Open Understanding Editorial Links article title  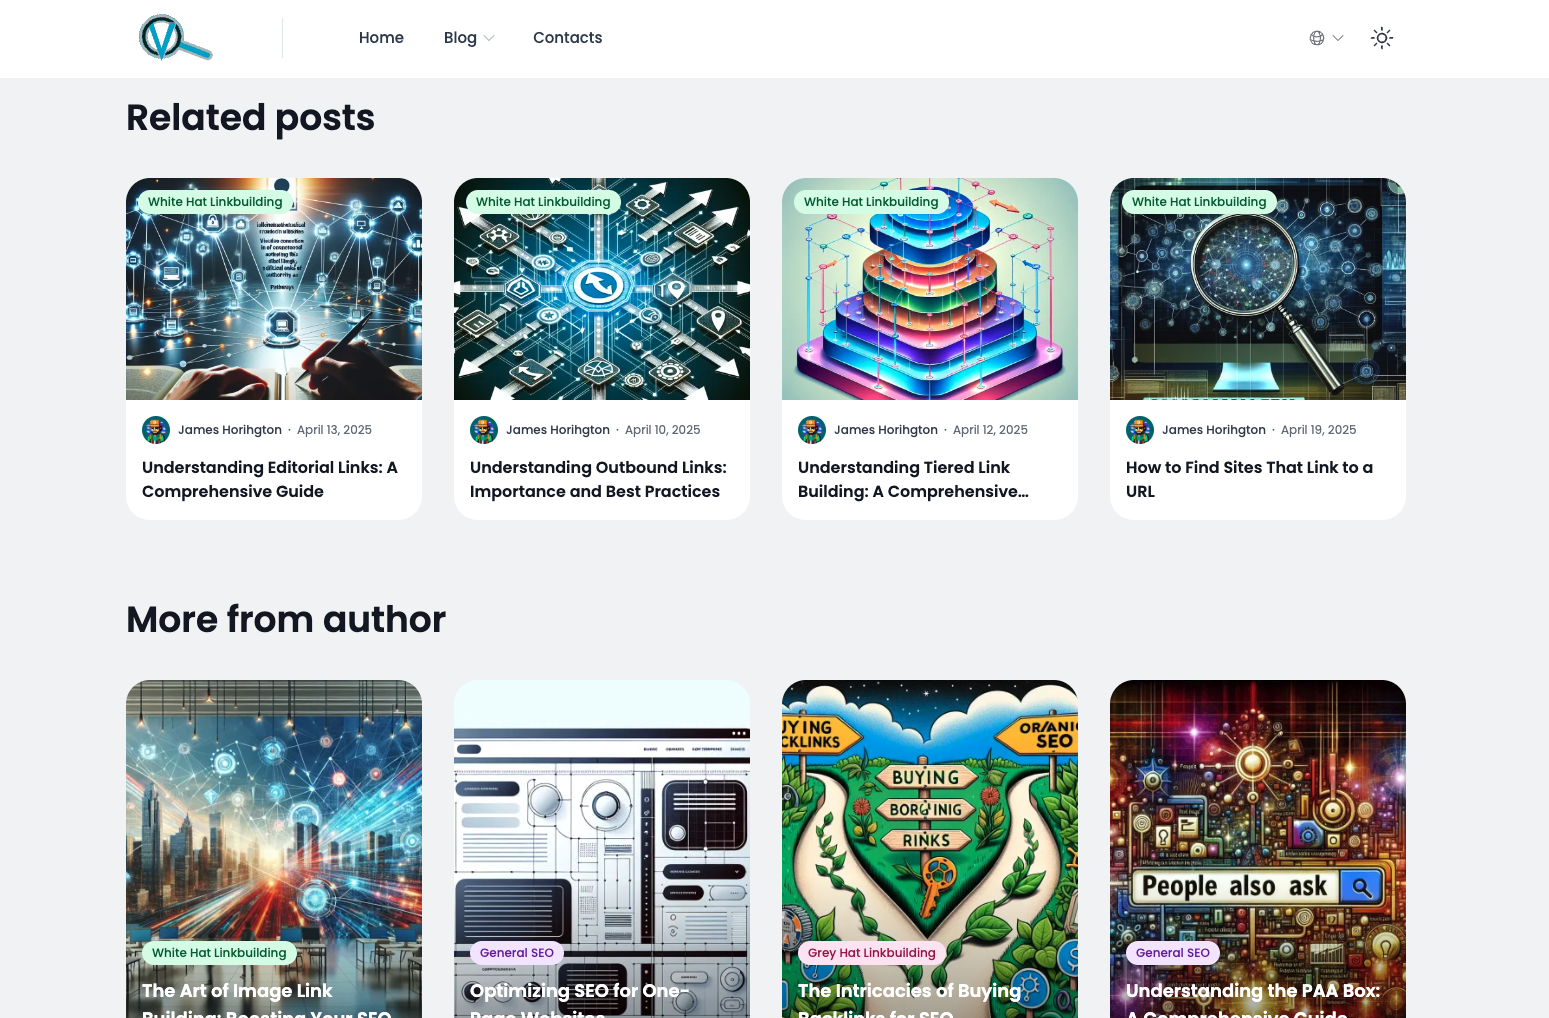[270, 480]
